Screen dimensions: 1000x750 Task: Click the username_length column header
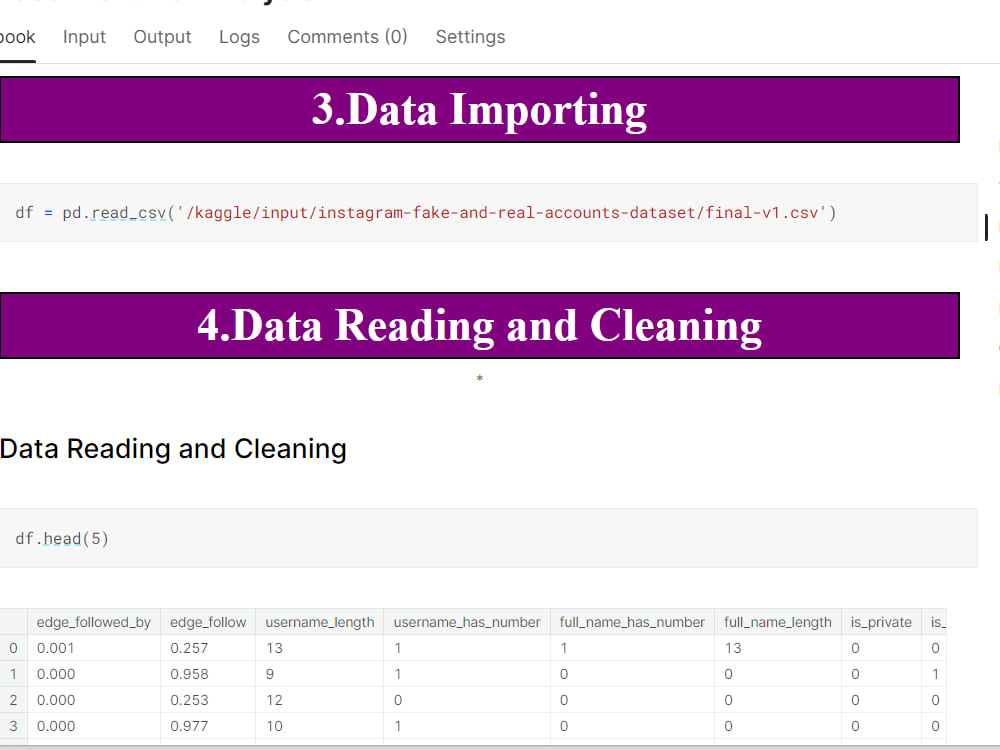click(319, 621)
